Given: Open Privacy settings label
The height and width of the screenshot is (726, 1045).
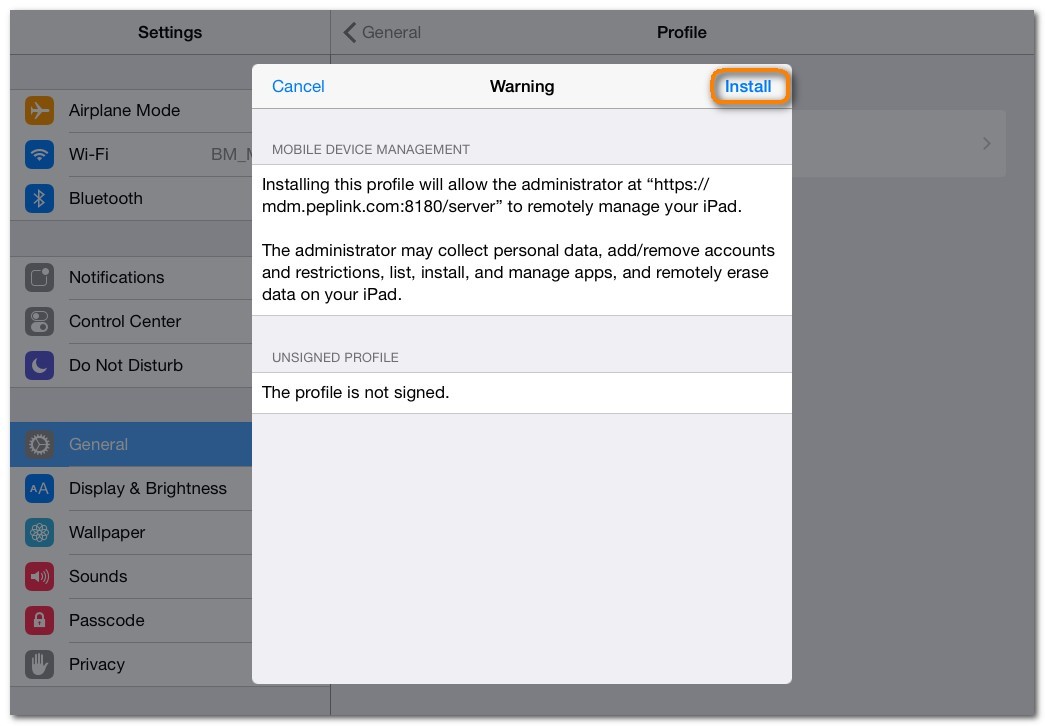Looking at the screenshot, I should coord(97,665).
